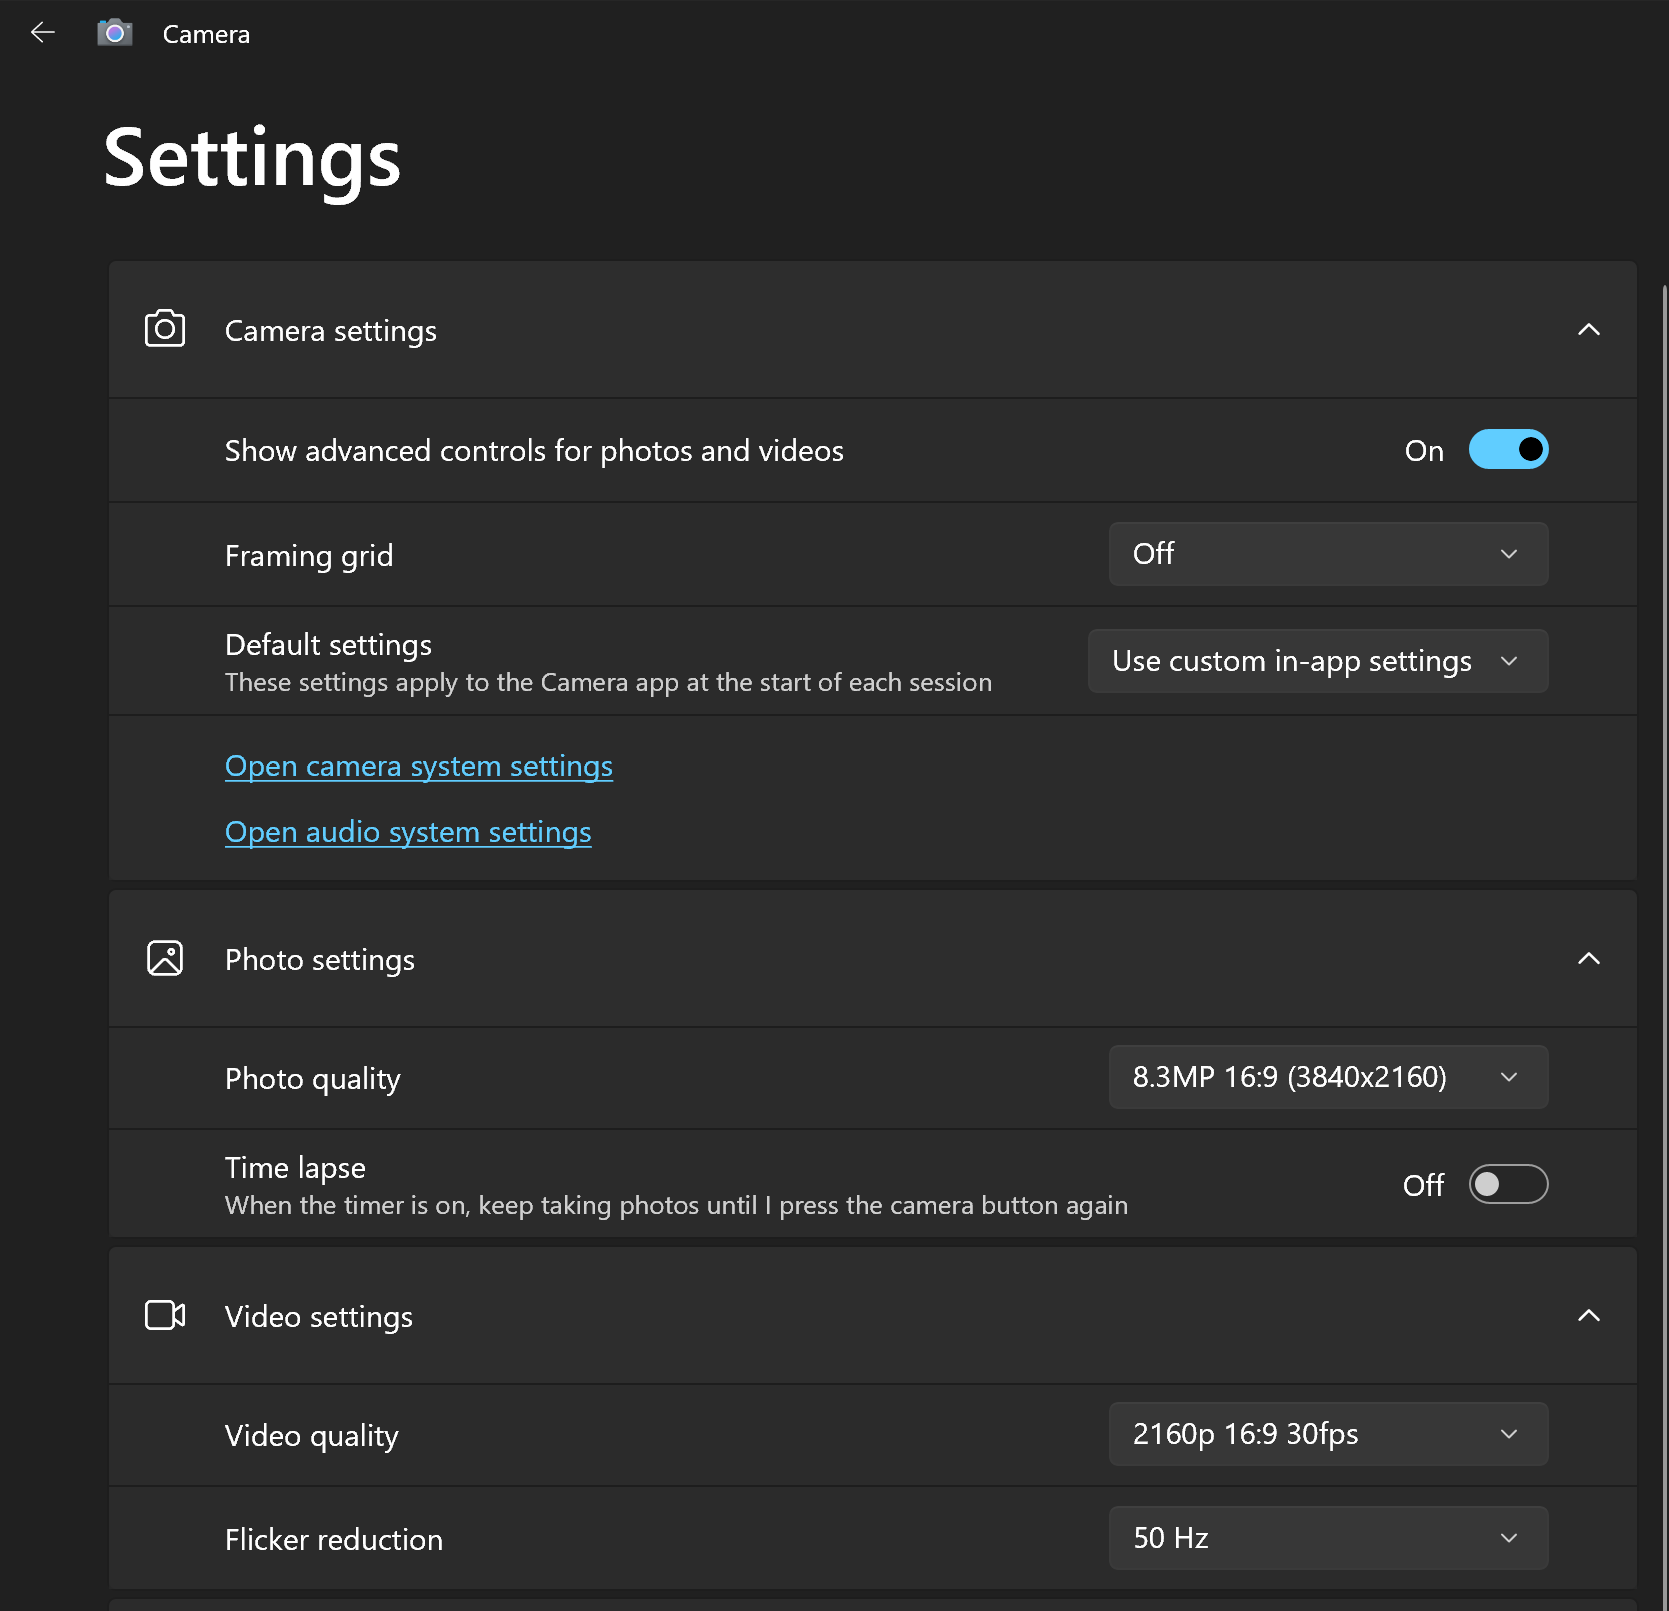Viewport: 1669px width, 1611px height.
Task: Open audio system settings link
Action: (408, 832)
